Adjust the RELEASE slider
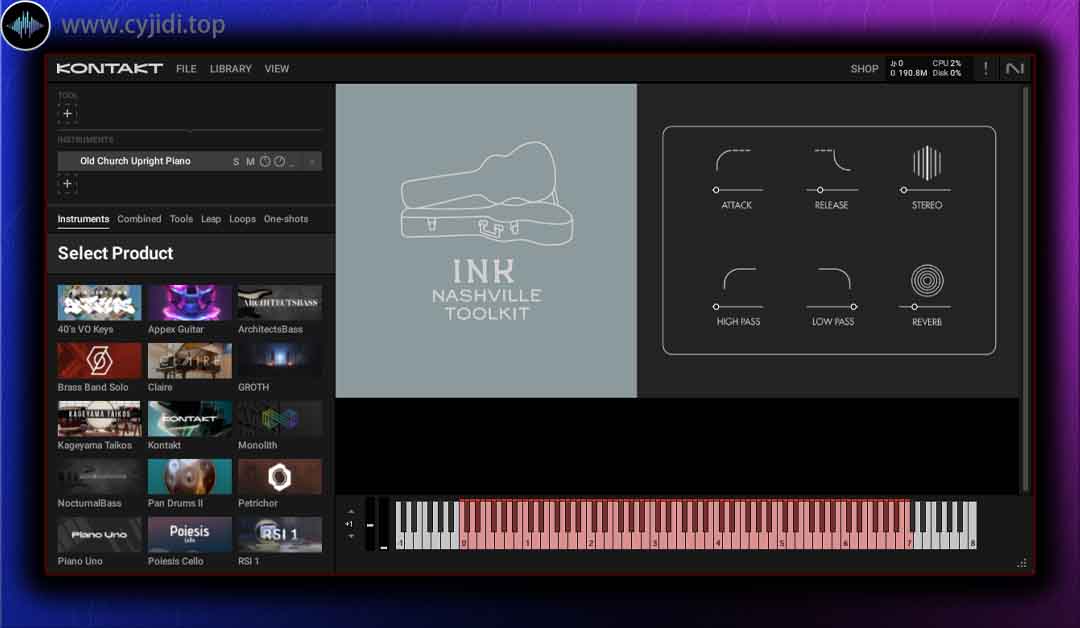Viewport: 1080px width, 628px height. (832, 190)
